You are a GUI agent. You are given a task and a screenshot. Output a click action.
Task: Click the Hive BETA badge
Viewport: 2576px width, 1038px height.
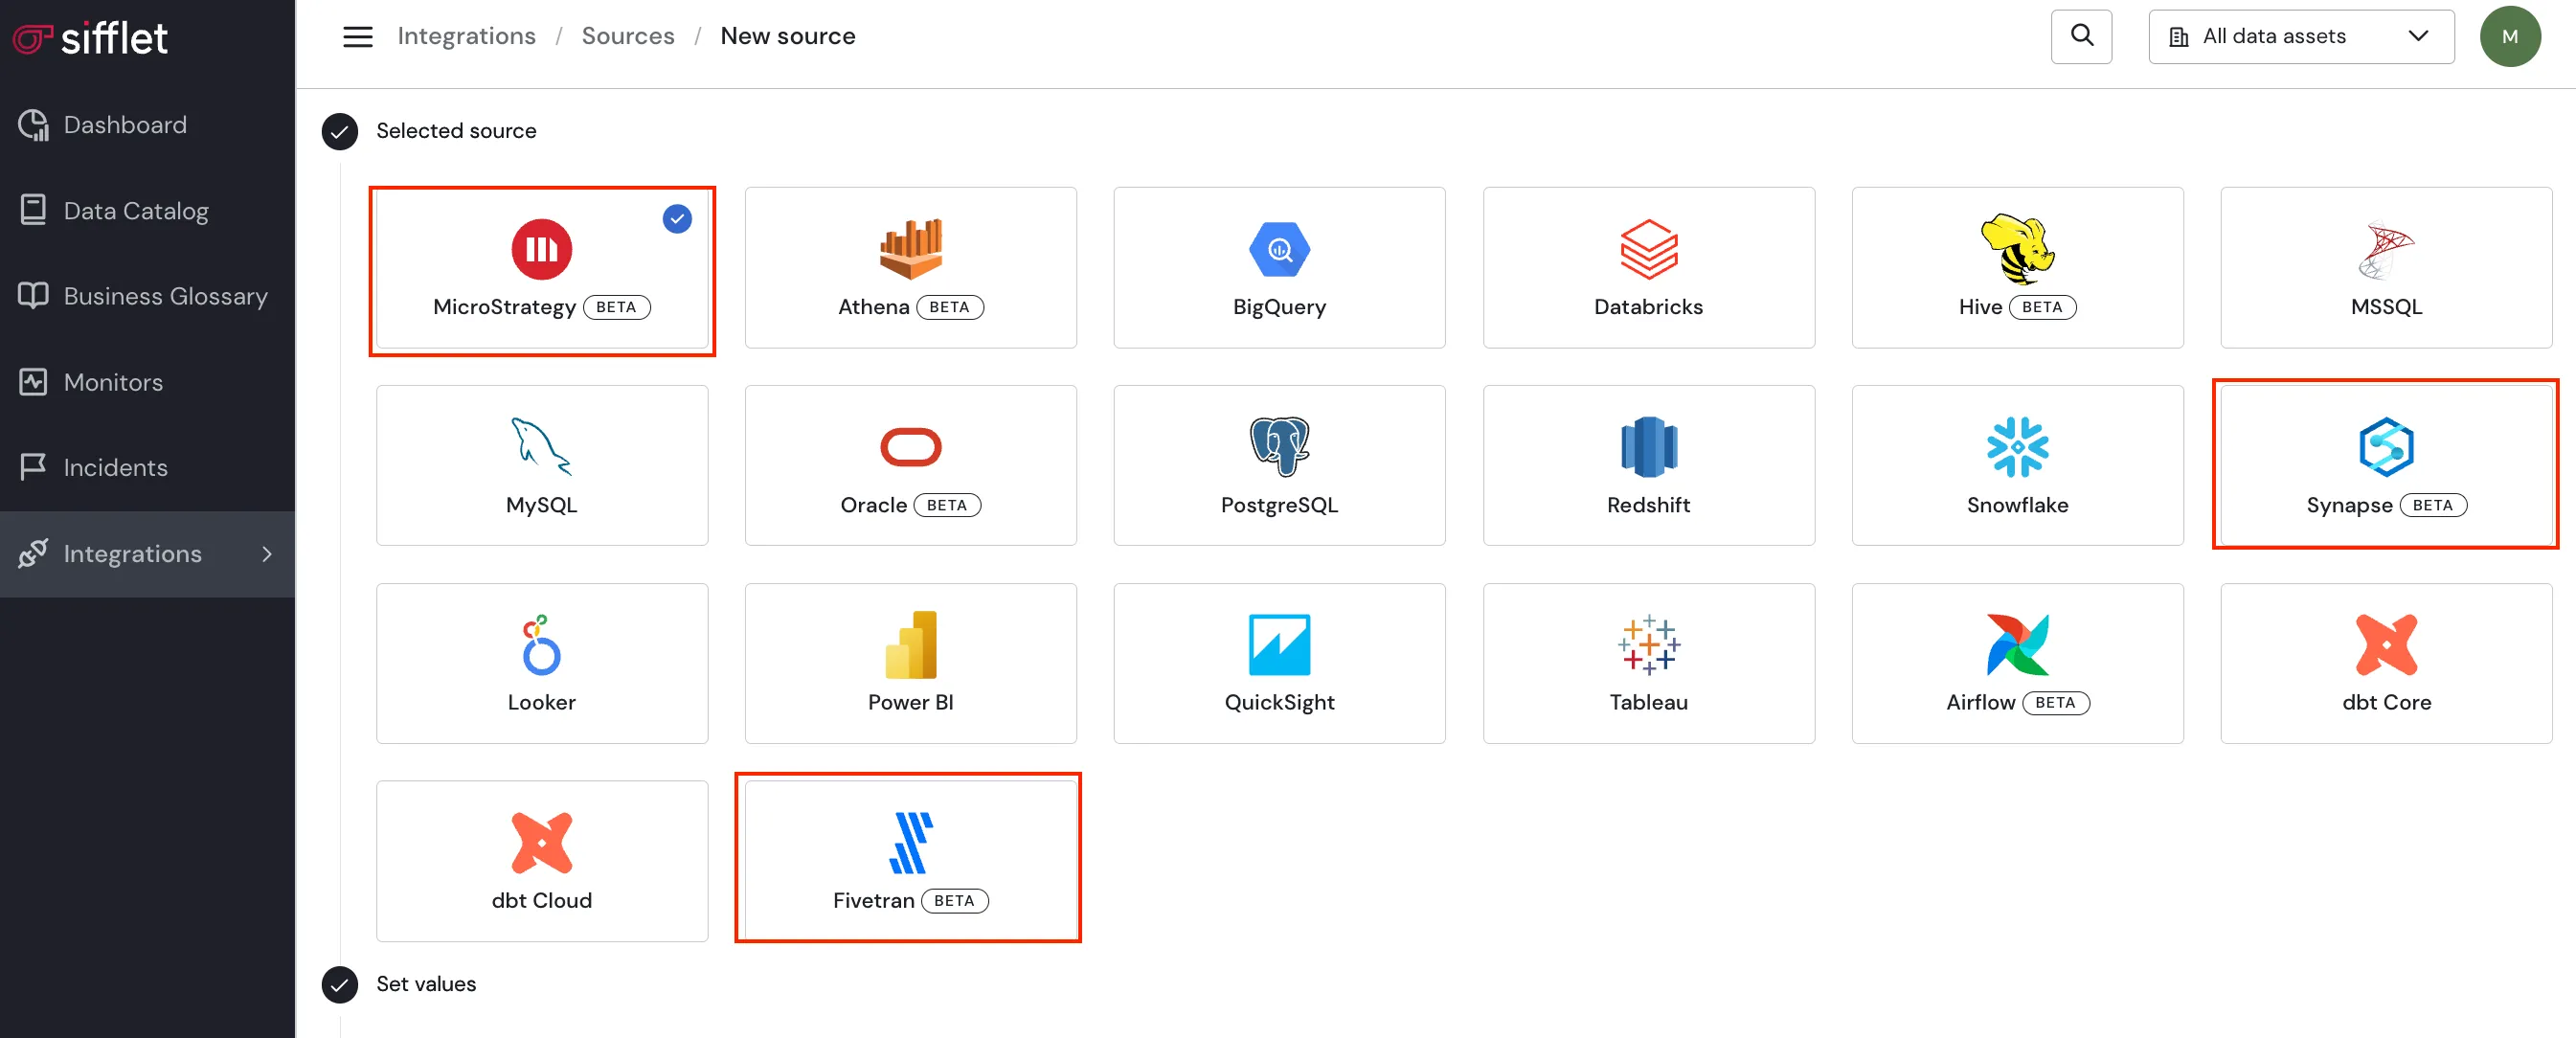tap(2042, 307)
